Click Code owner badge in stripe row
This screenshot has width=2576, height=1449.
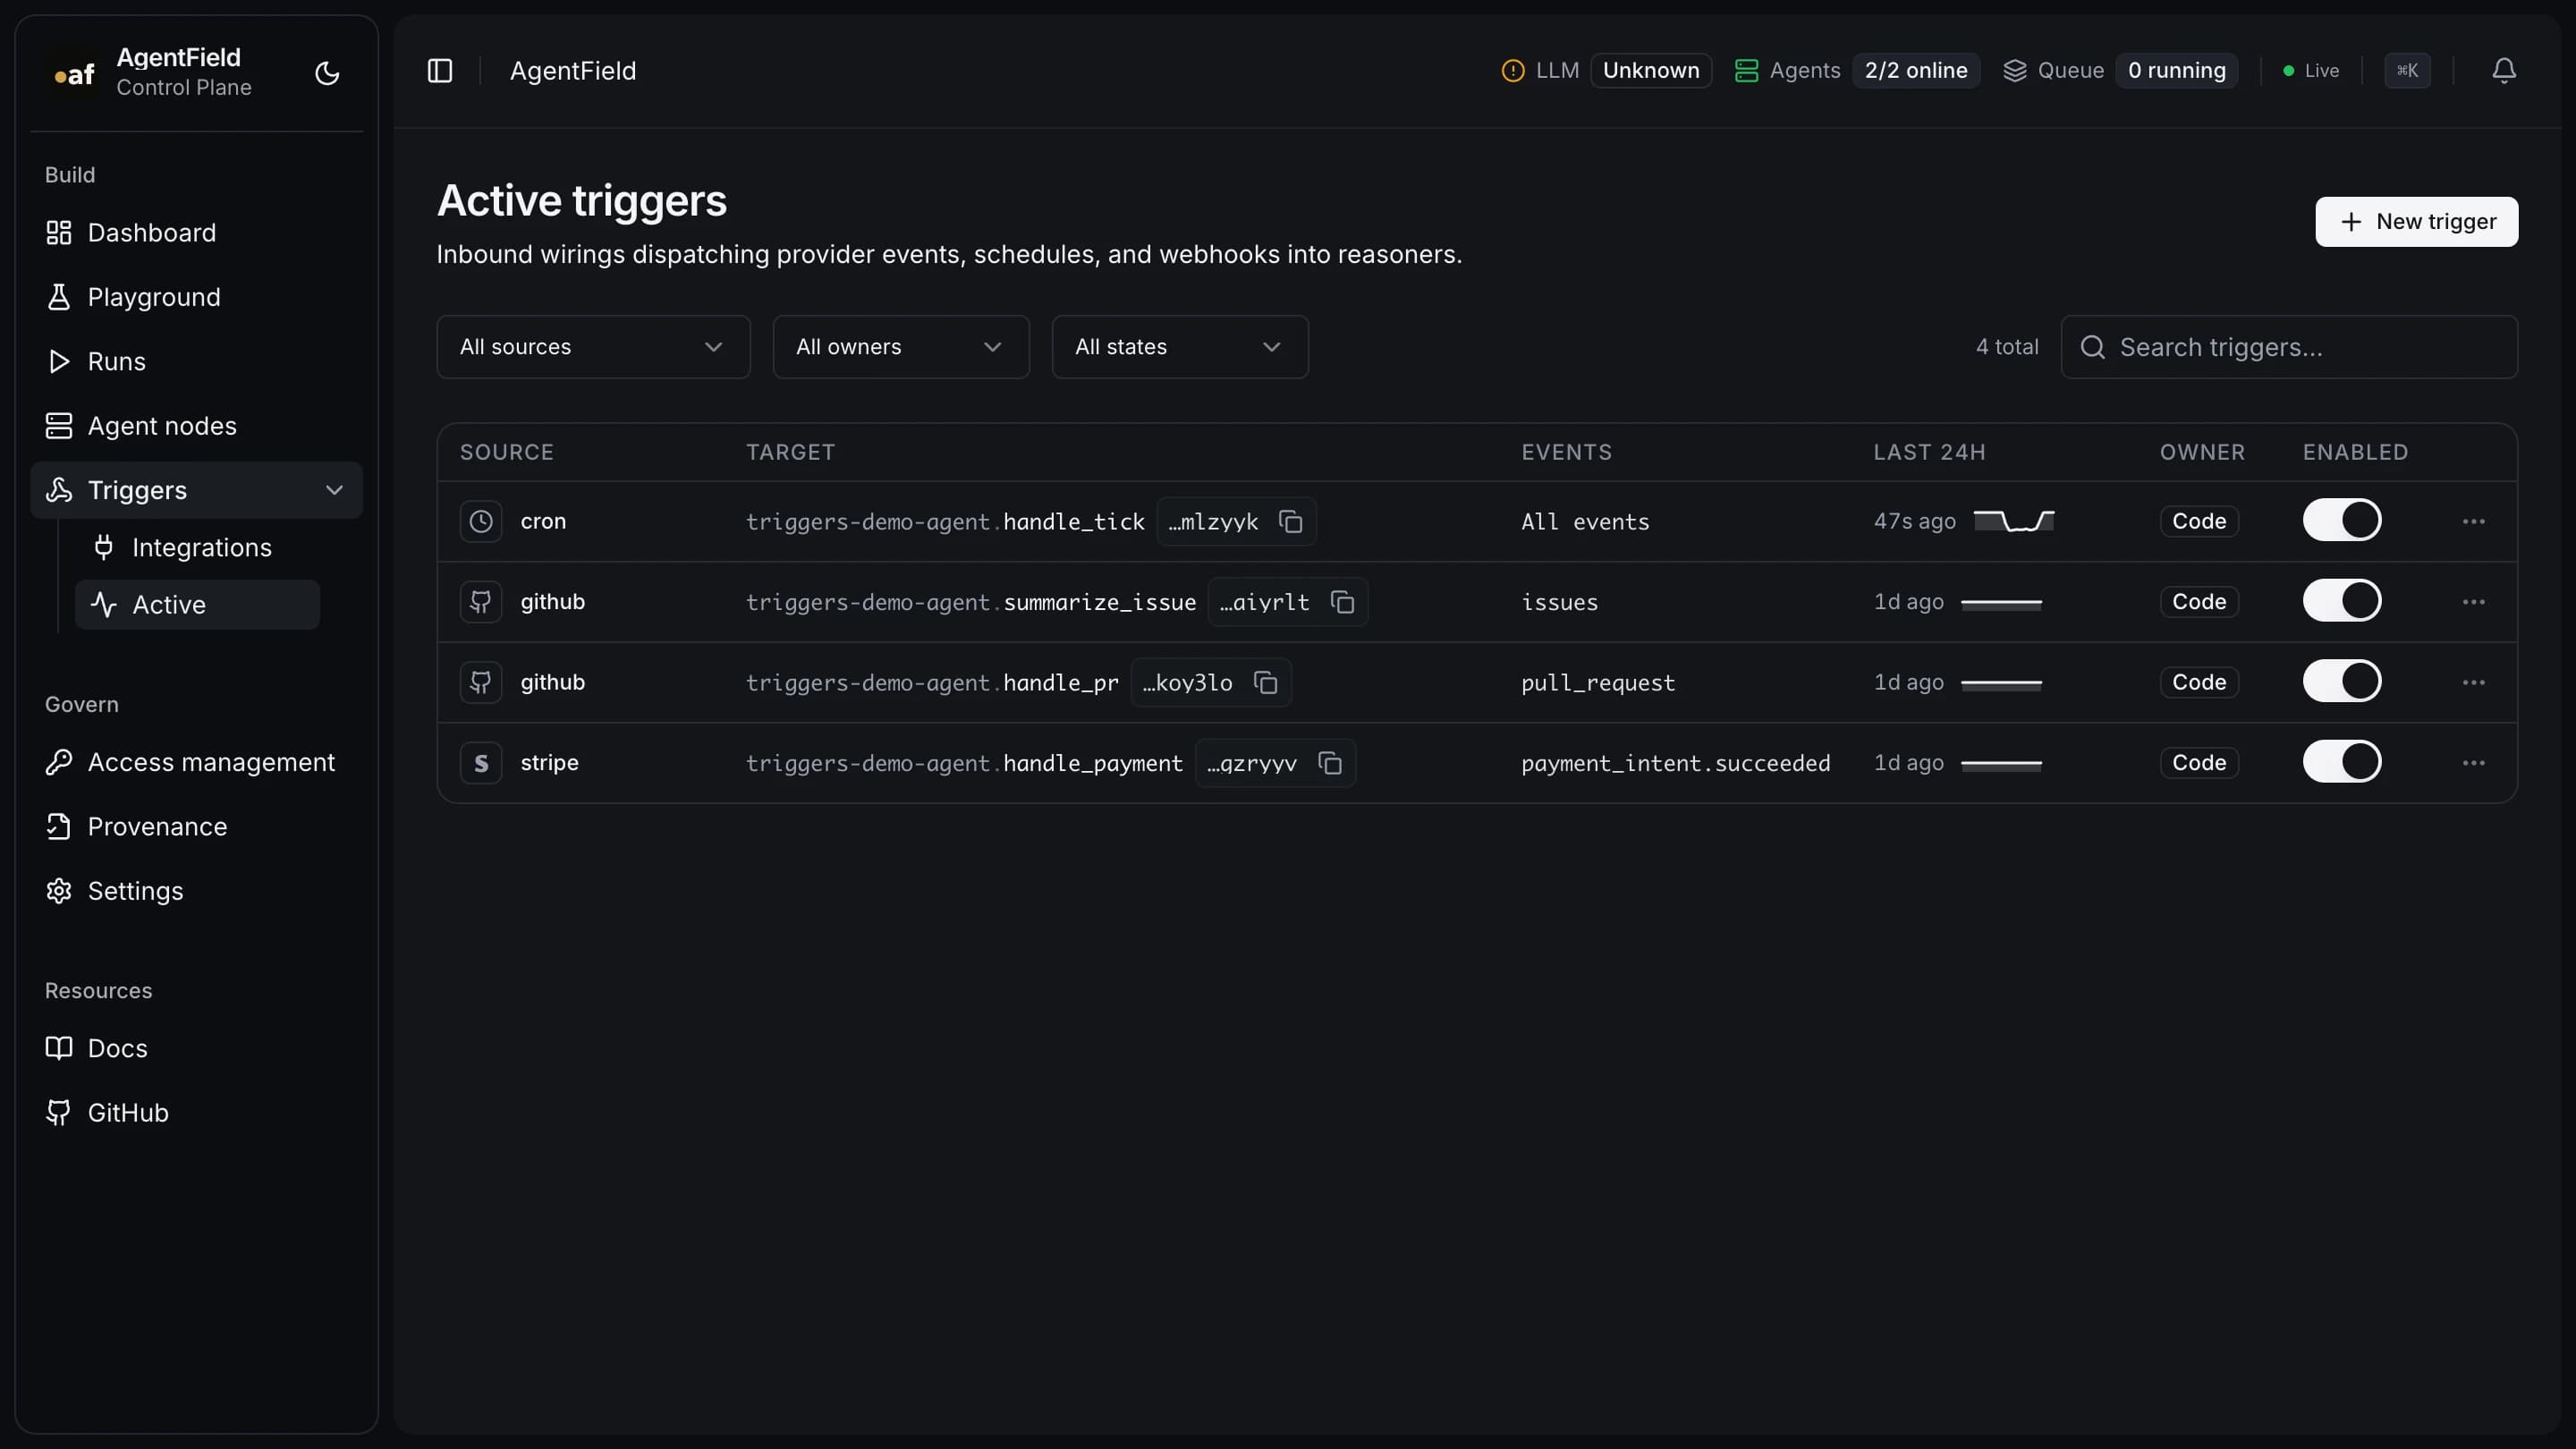2199,762
